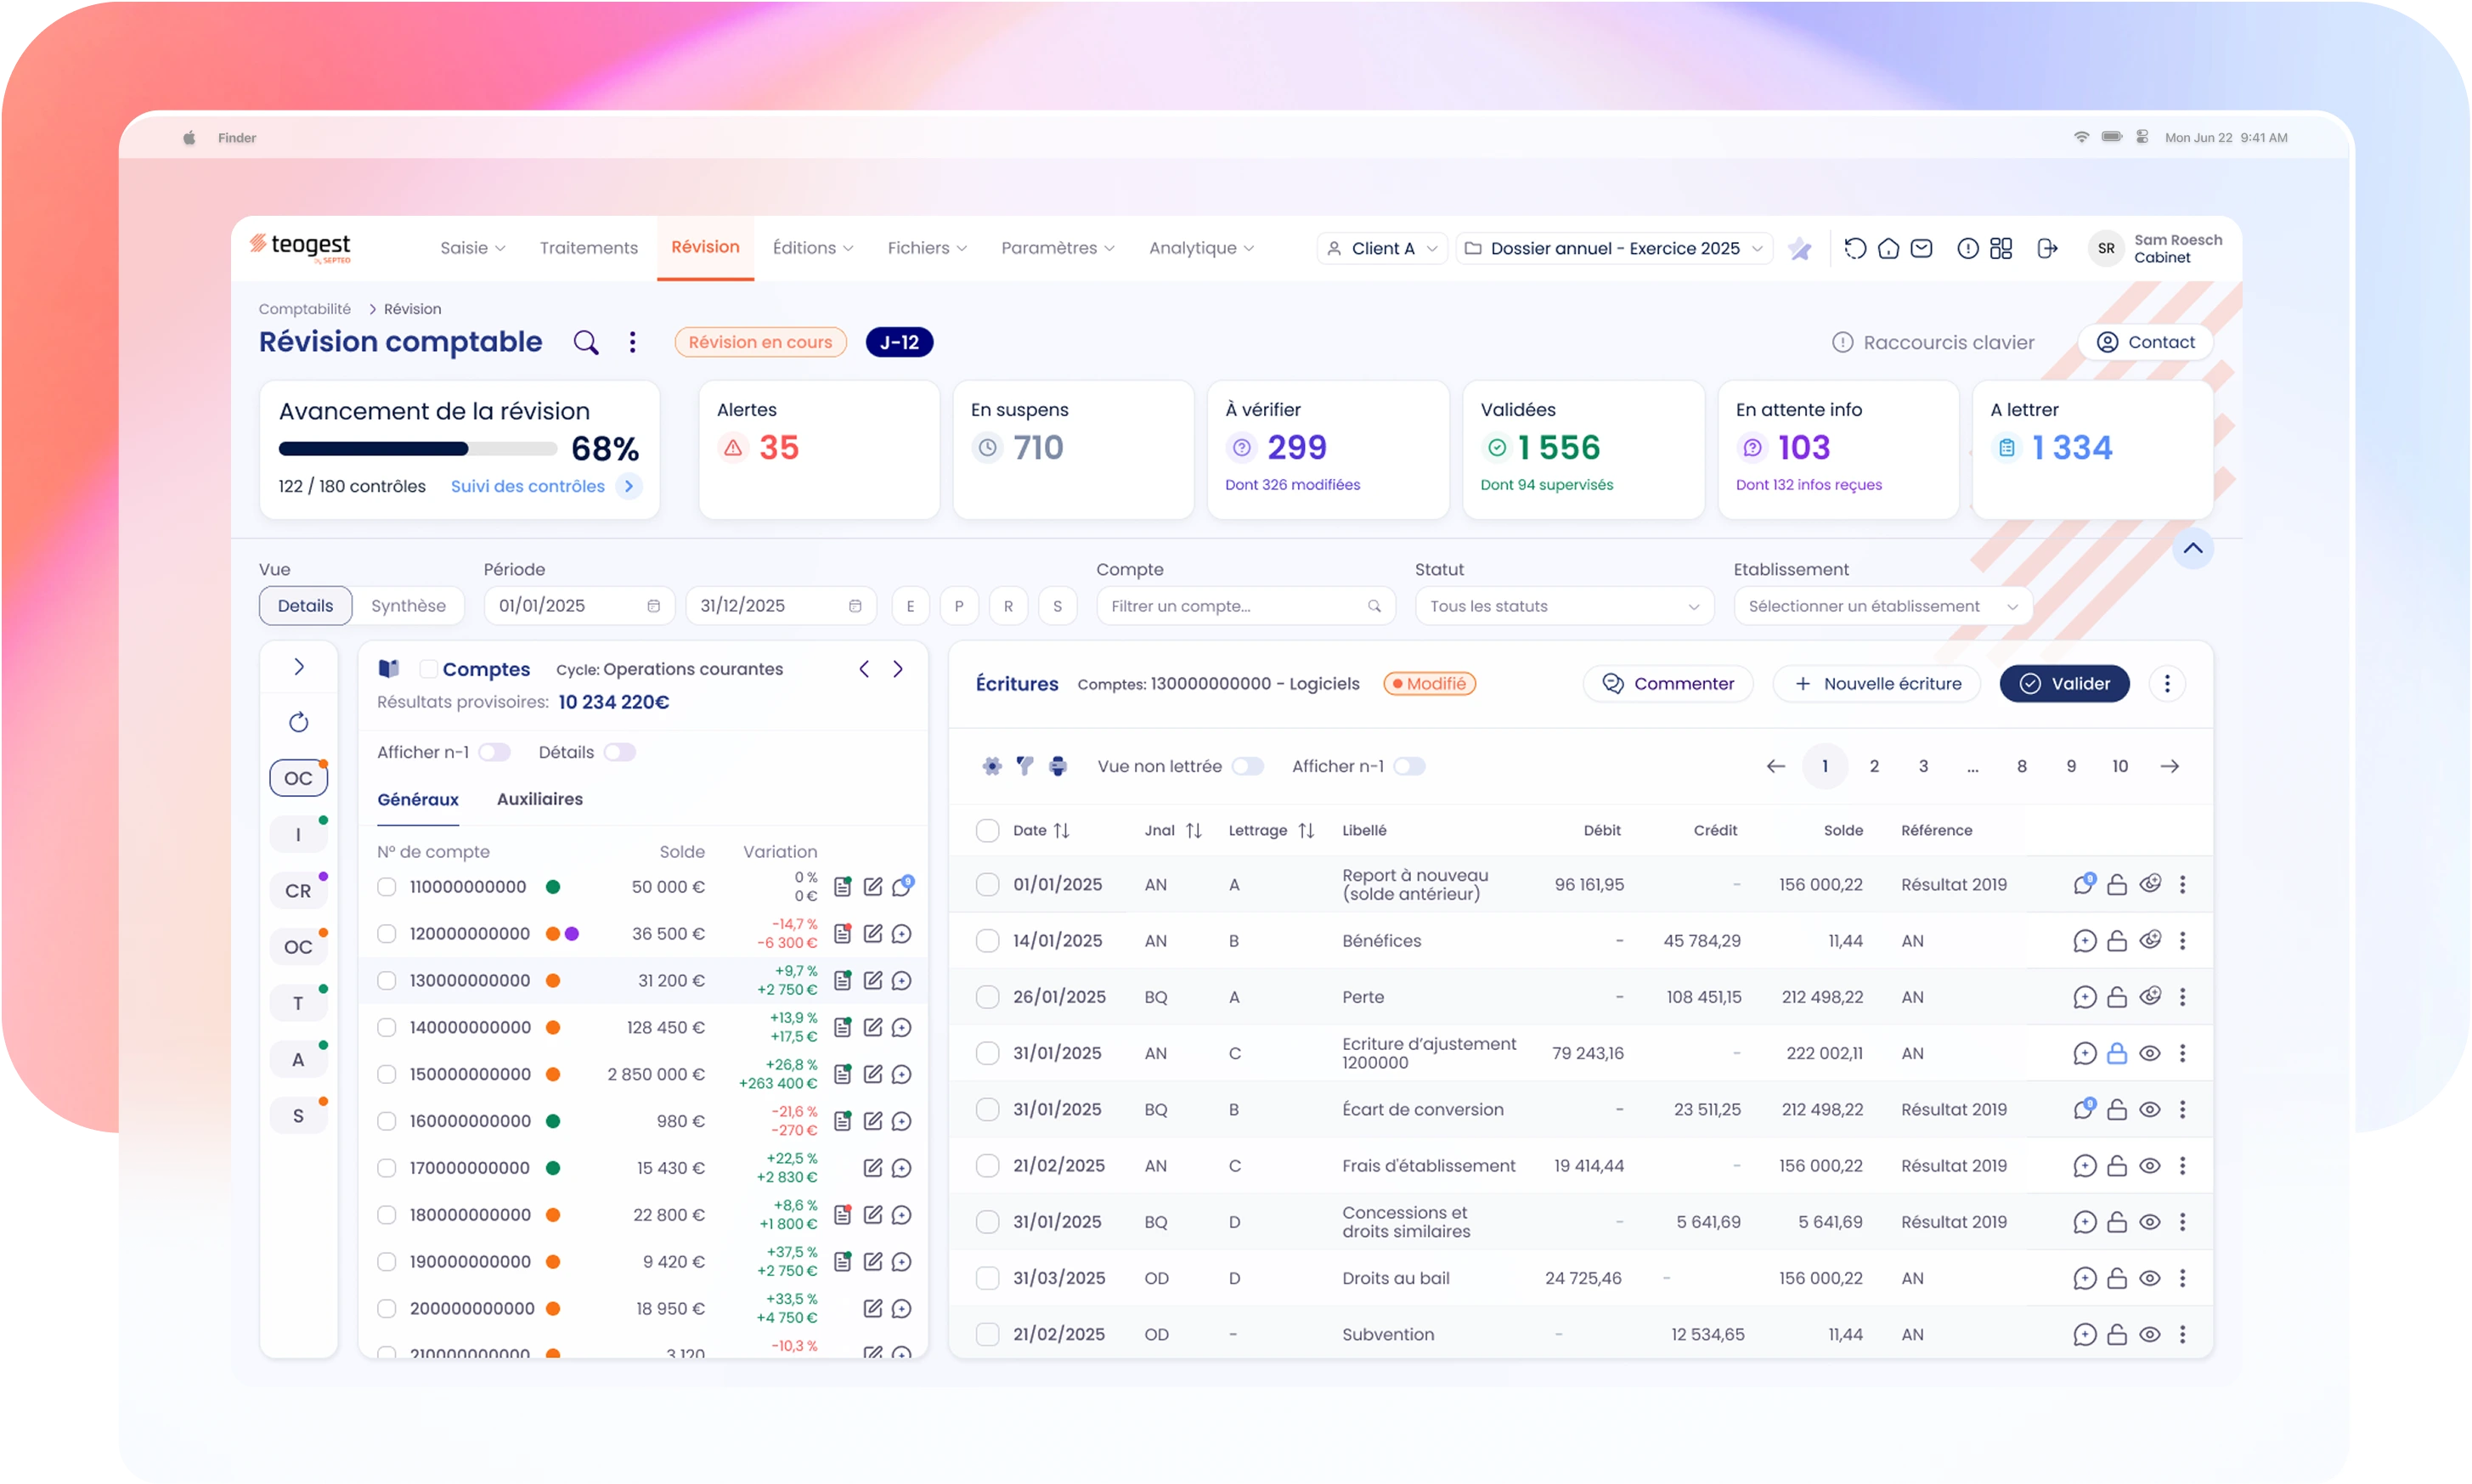Viewport: 2472px width, 1484px height.
Task: Open the Éditions menu
Action: click(x=812, y=248)
